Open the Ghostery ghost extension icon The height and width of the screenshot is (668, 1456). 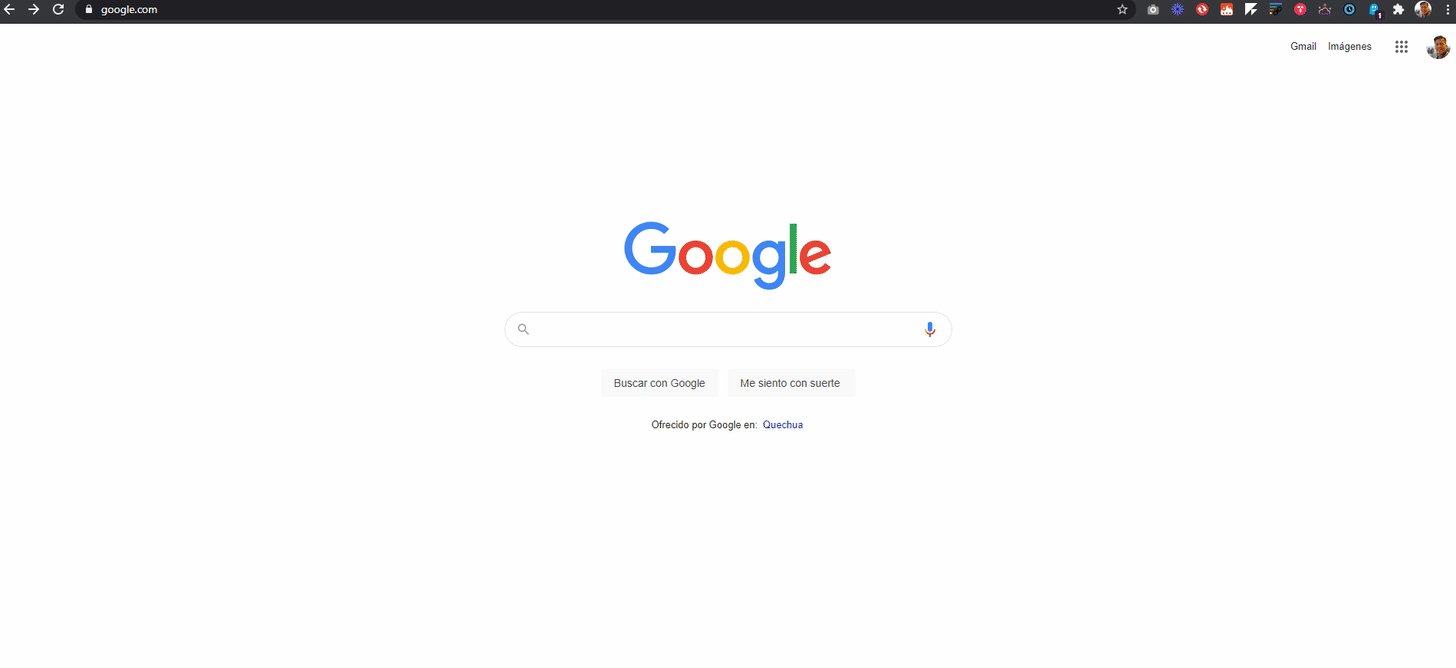(1375, 9)
